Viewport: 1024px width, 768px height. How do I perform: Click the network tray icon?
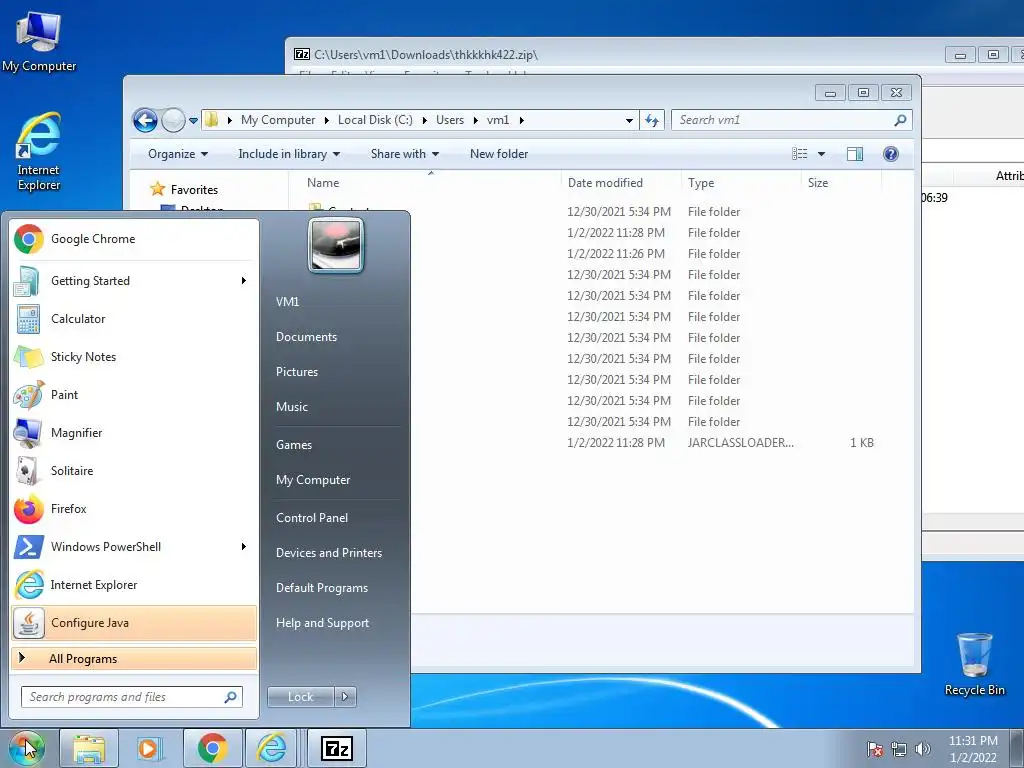pyautogui.click(x=899, y=749)
